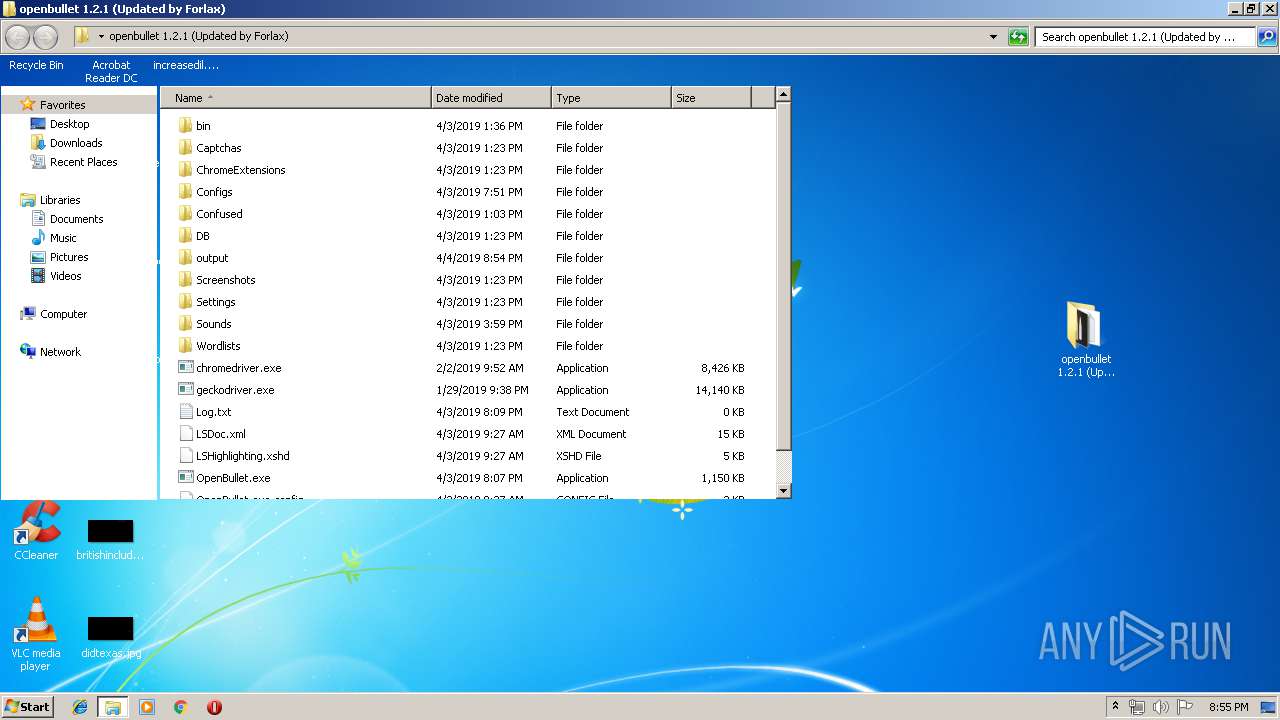Select the Settings folder icon
The height and width of the screenshot is (720, 1280).
pyautogui.click(x=185, y=302)
